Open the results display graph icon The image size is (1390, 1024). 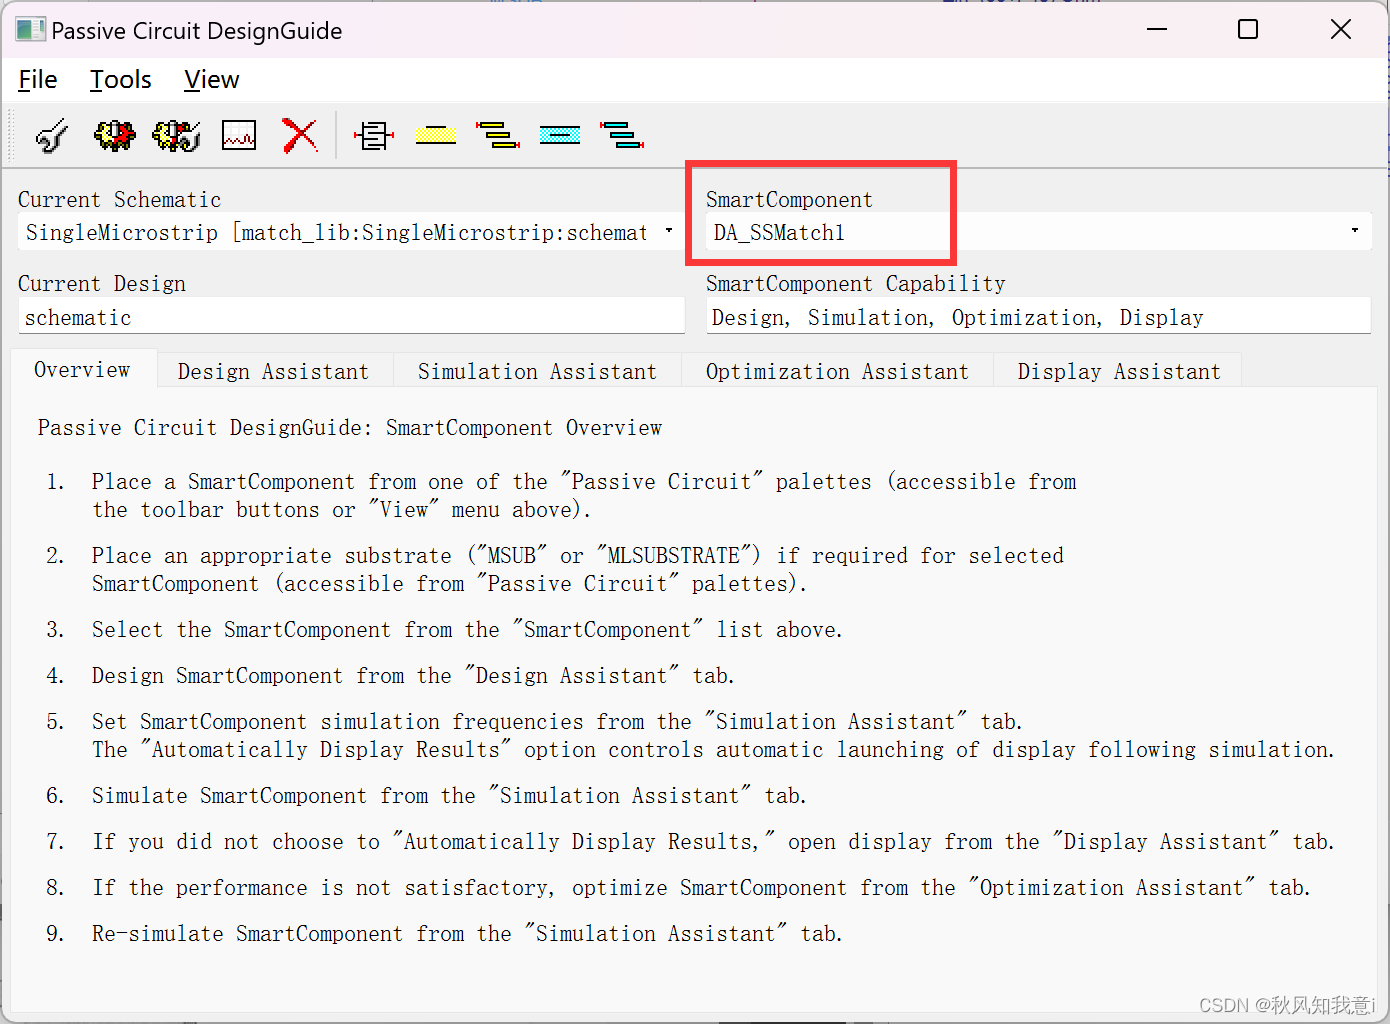[x=239, y=135]
